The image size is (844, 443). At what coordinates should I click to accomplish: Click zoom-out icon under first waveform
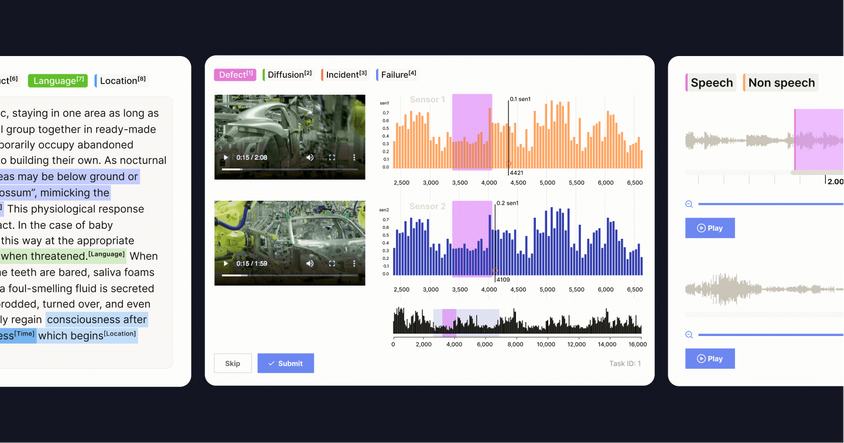pyautogui.click(x=690, y=204)
